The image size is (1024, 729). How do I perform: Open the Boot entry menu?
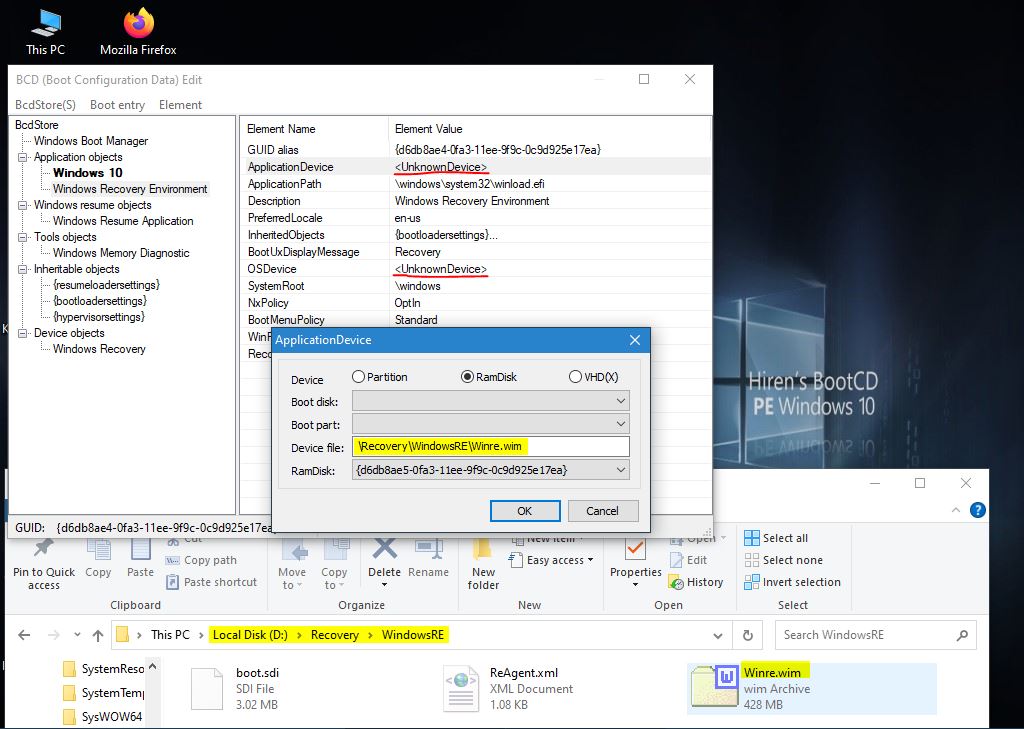(x=117, y=105)
